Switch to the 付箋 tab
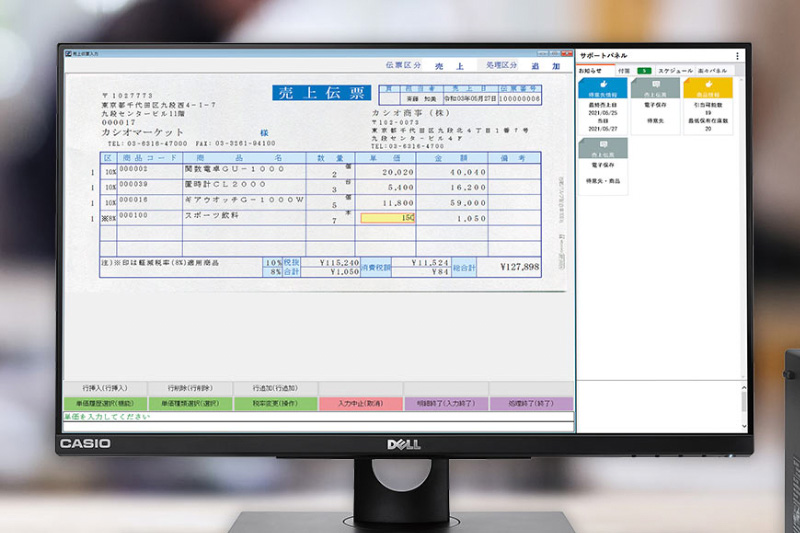The width and height of the screenshot is (800, 533). pos(624,71)
